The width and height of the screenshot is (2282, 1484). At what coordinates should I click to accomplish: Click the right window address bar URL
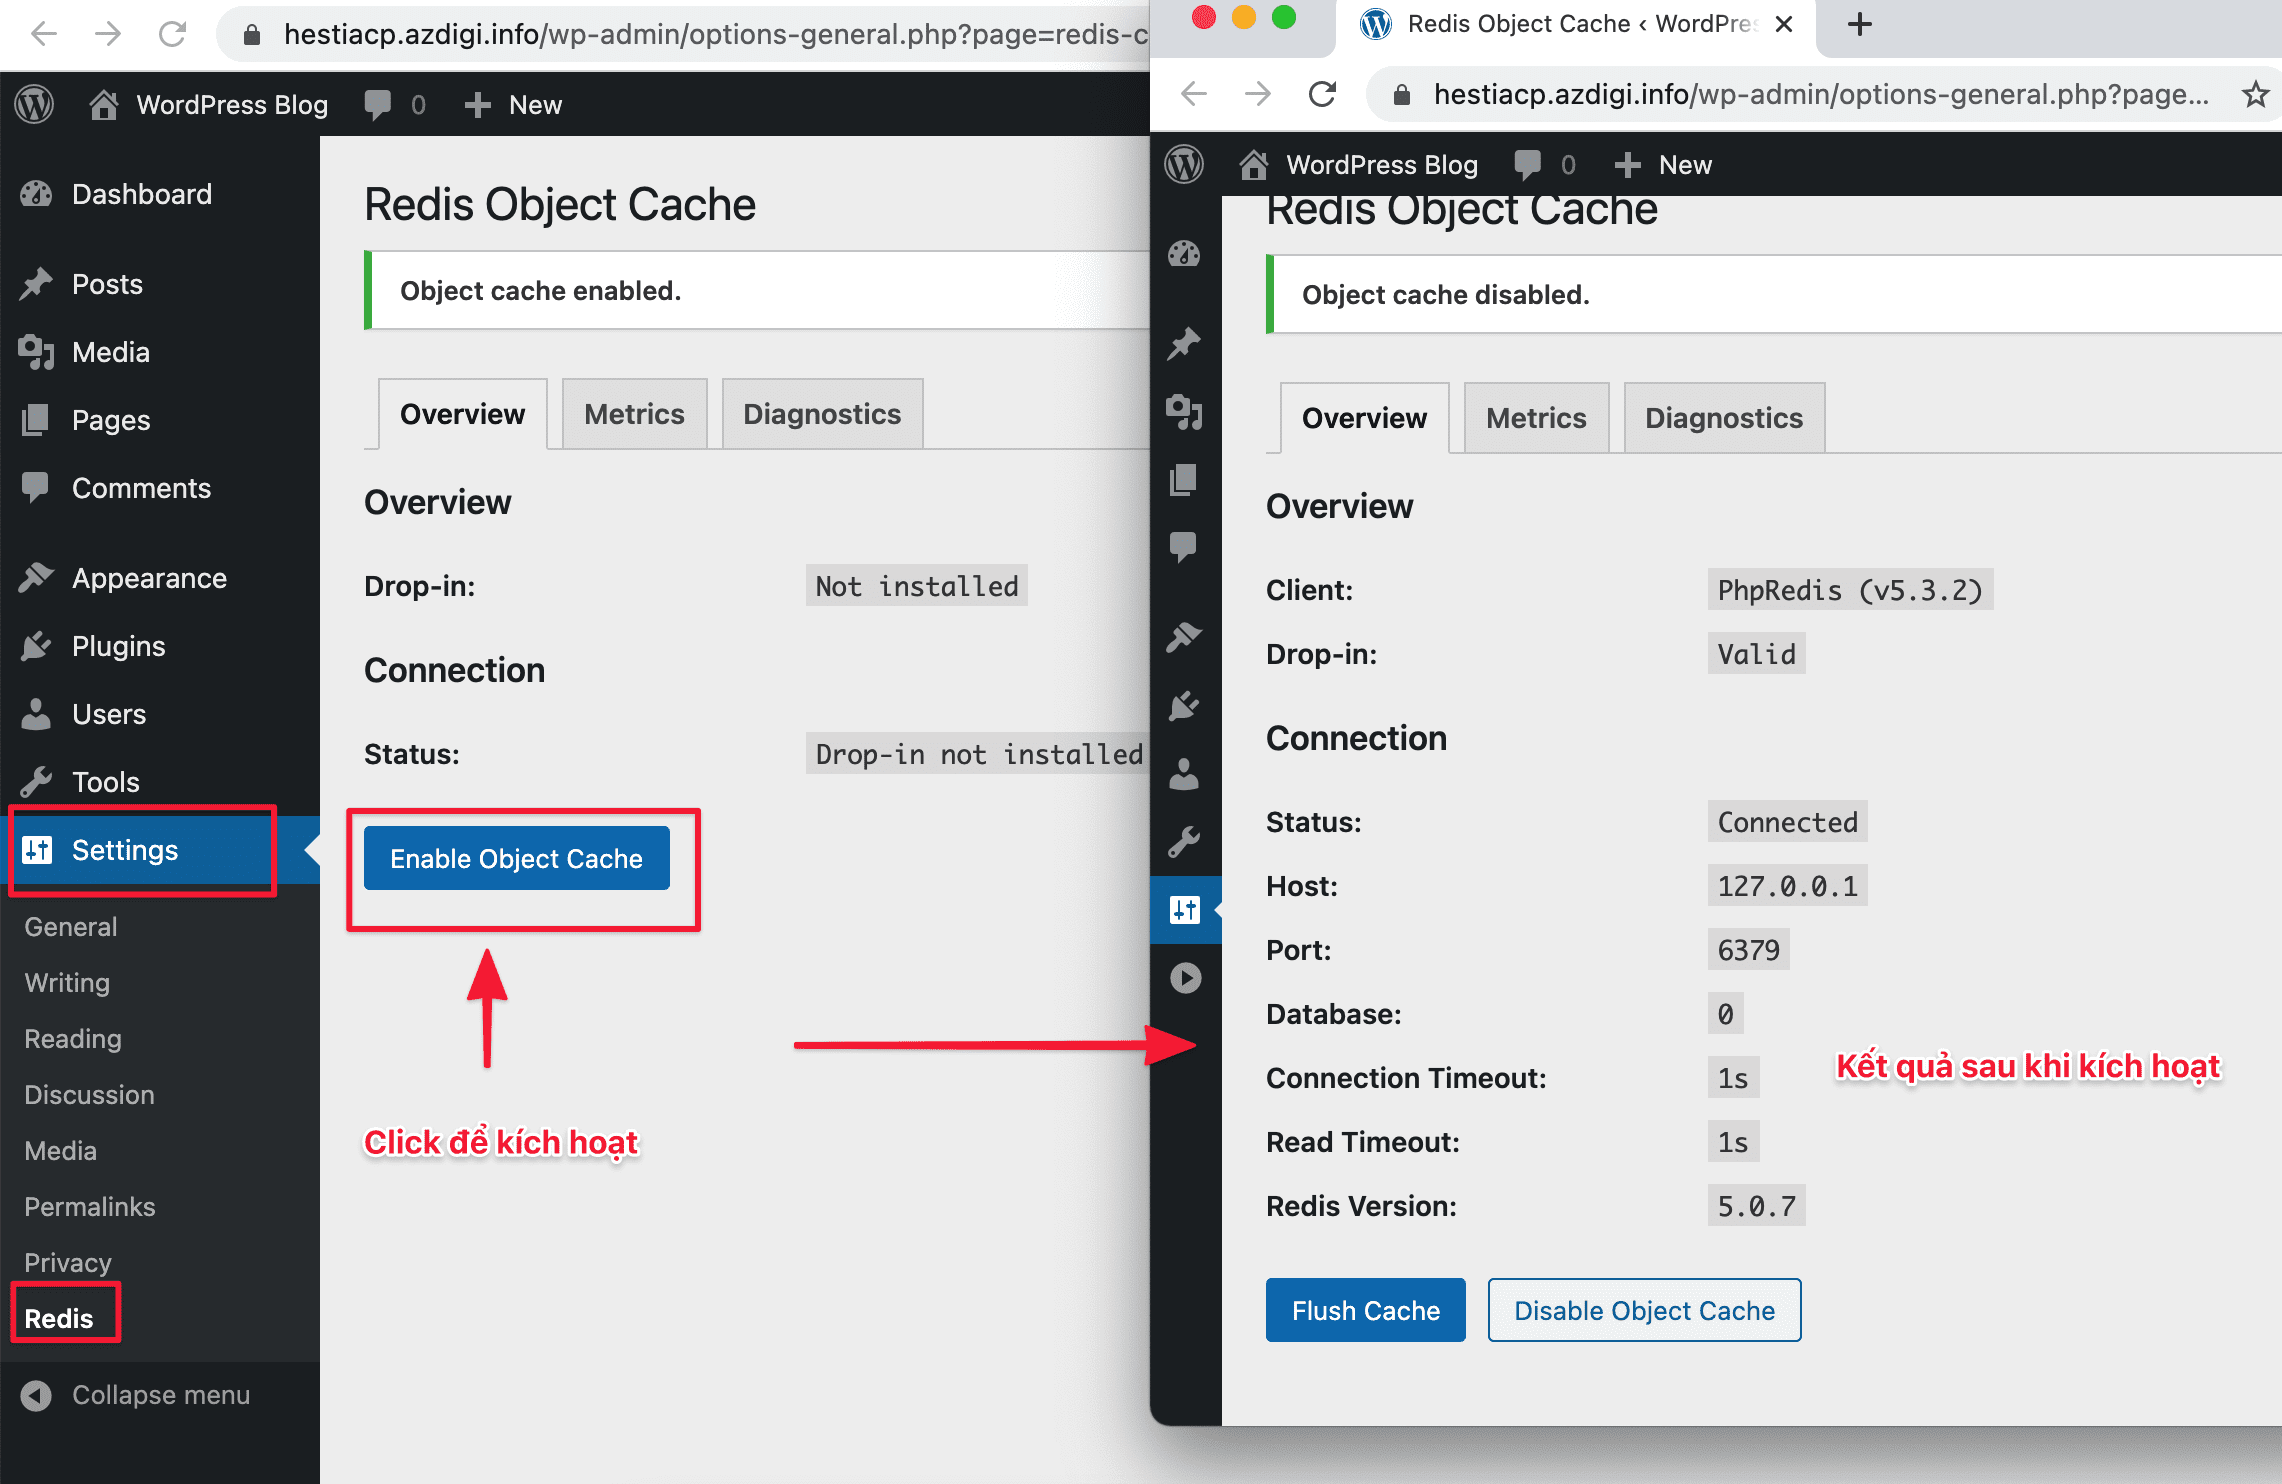1820,94
